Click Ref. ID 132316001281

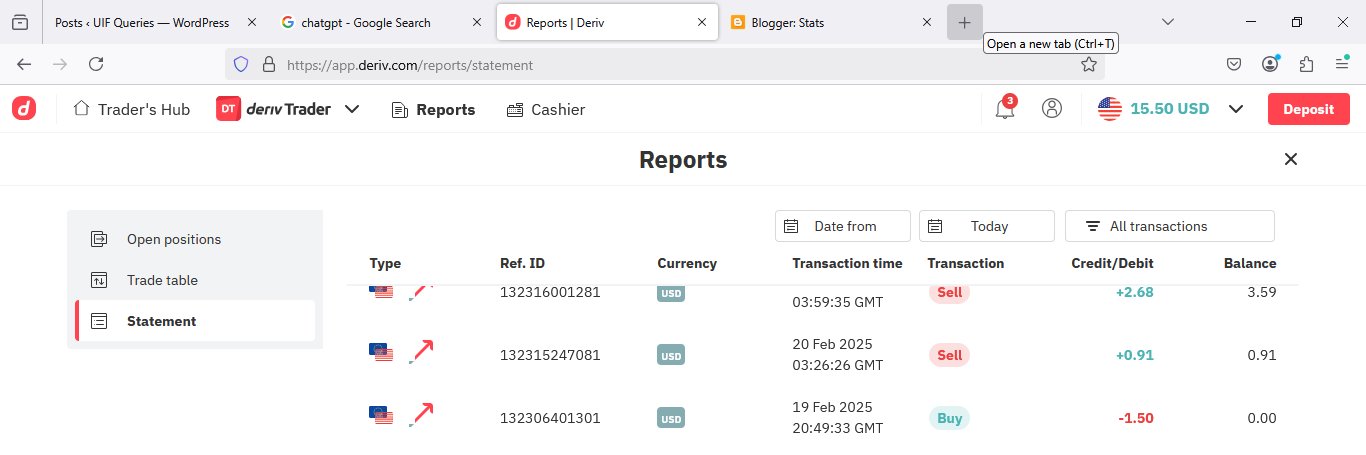pos(550,292)
